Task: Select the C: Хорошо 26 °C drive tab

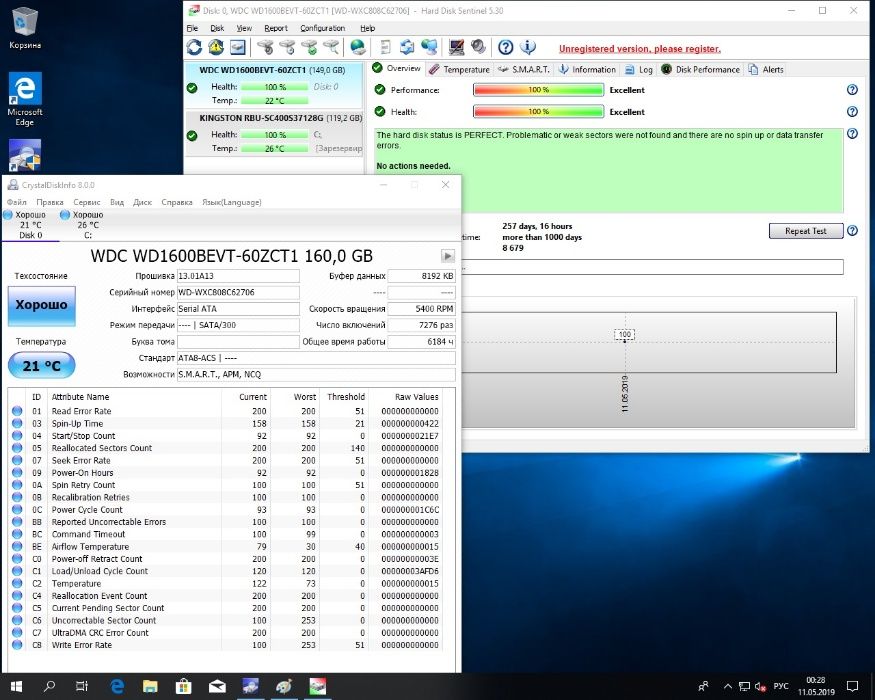Action: (x=88, y=225)
